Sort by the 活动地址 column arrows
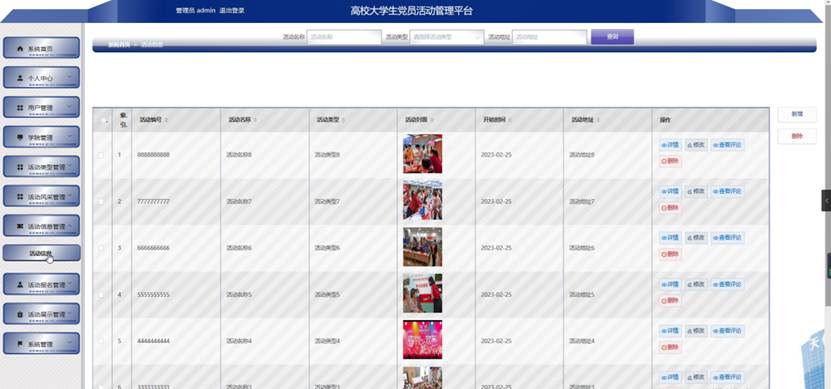This screenshot has width=831, height=389. click(598, 120)
